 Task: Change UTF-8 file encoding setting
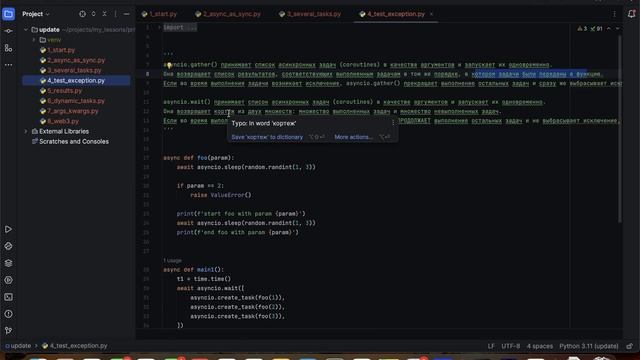(511, 346)
